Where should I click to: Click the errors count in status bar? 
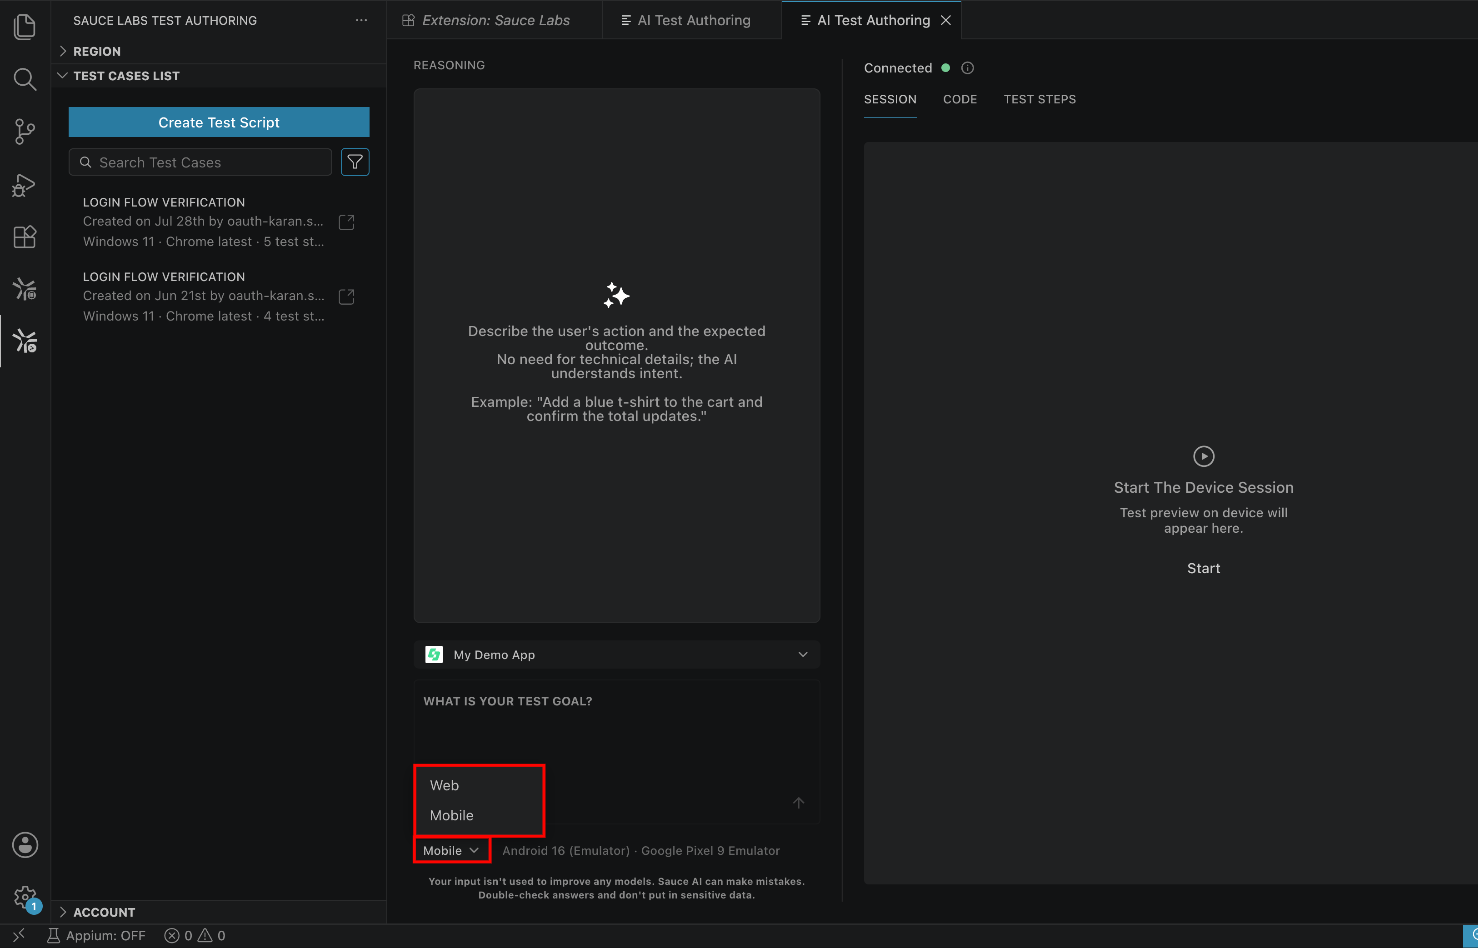(x=178, y=936)
